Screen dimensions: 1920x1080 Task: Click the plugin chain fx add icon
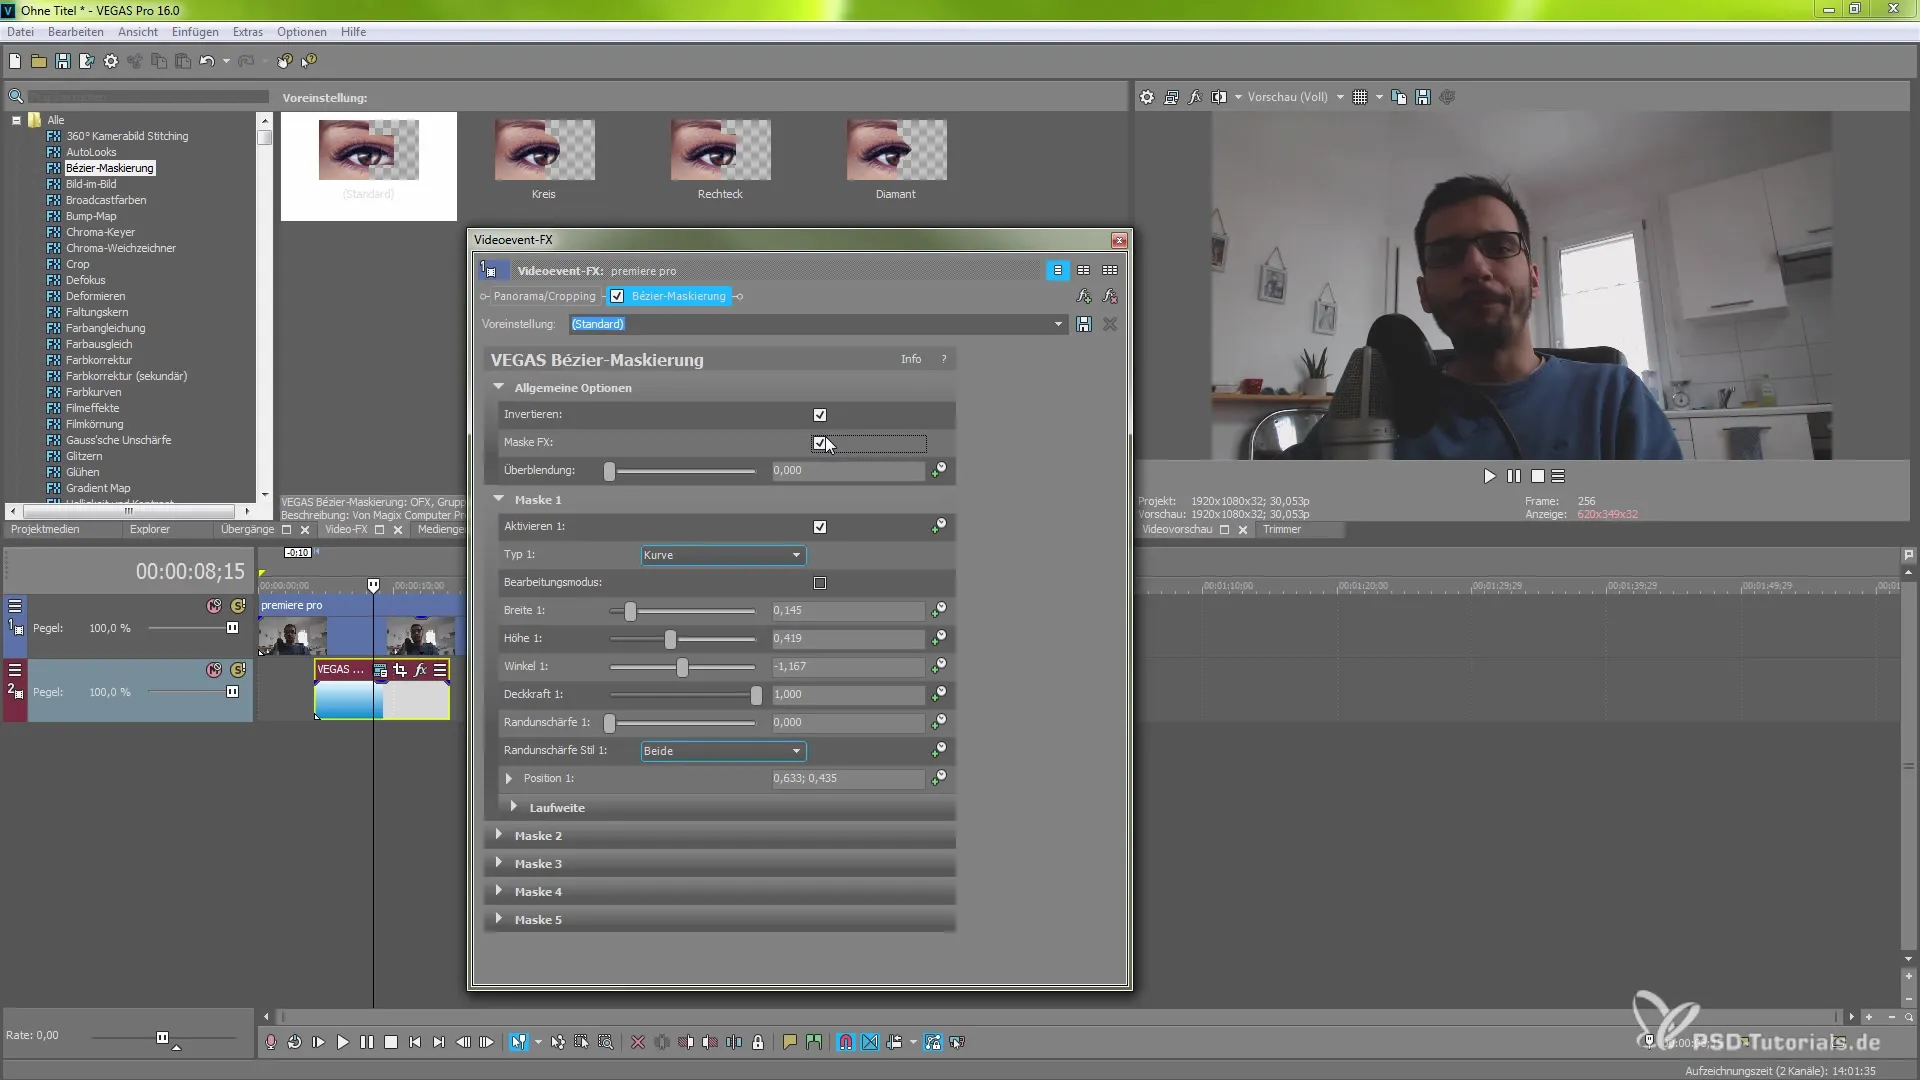pos(1084,296)
